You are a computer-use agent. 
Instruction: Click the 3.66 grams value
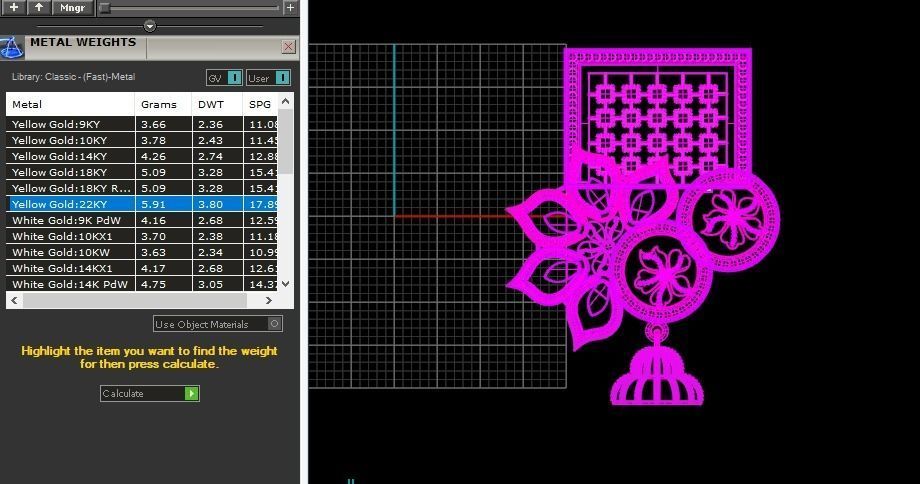(153, 124)
